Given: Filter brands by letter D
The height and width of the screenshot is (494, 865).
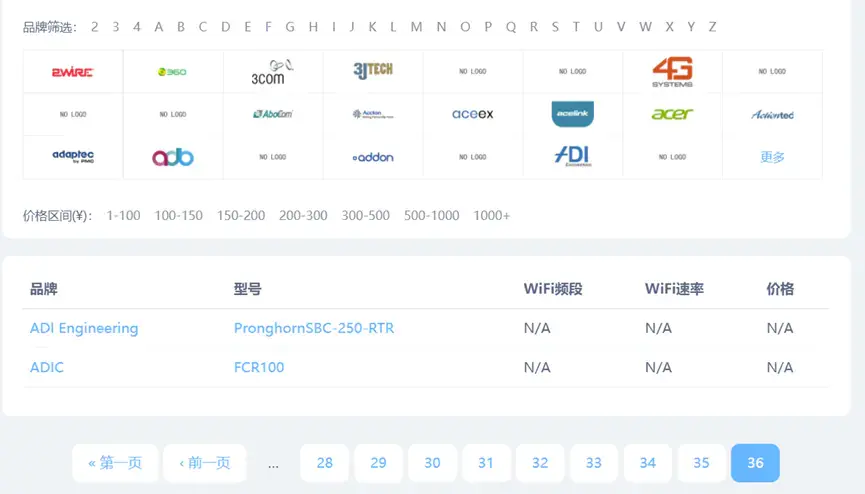Looking at the screenshot, I should tap(226, 26).
